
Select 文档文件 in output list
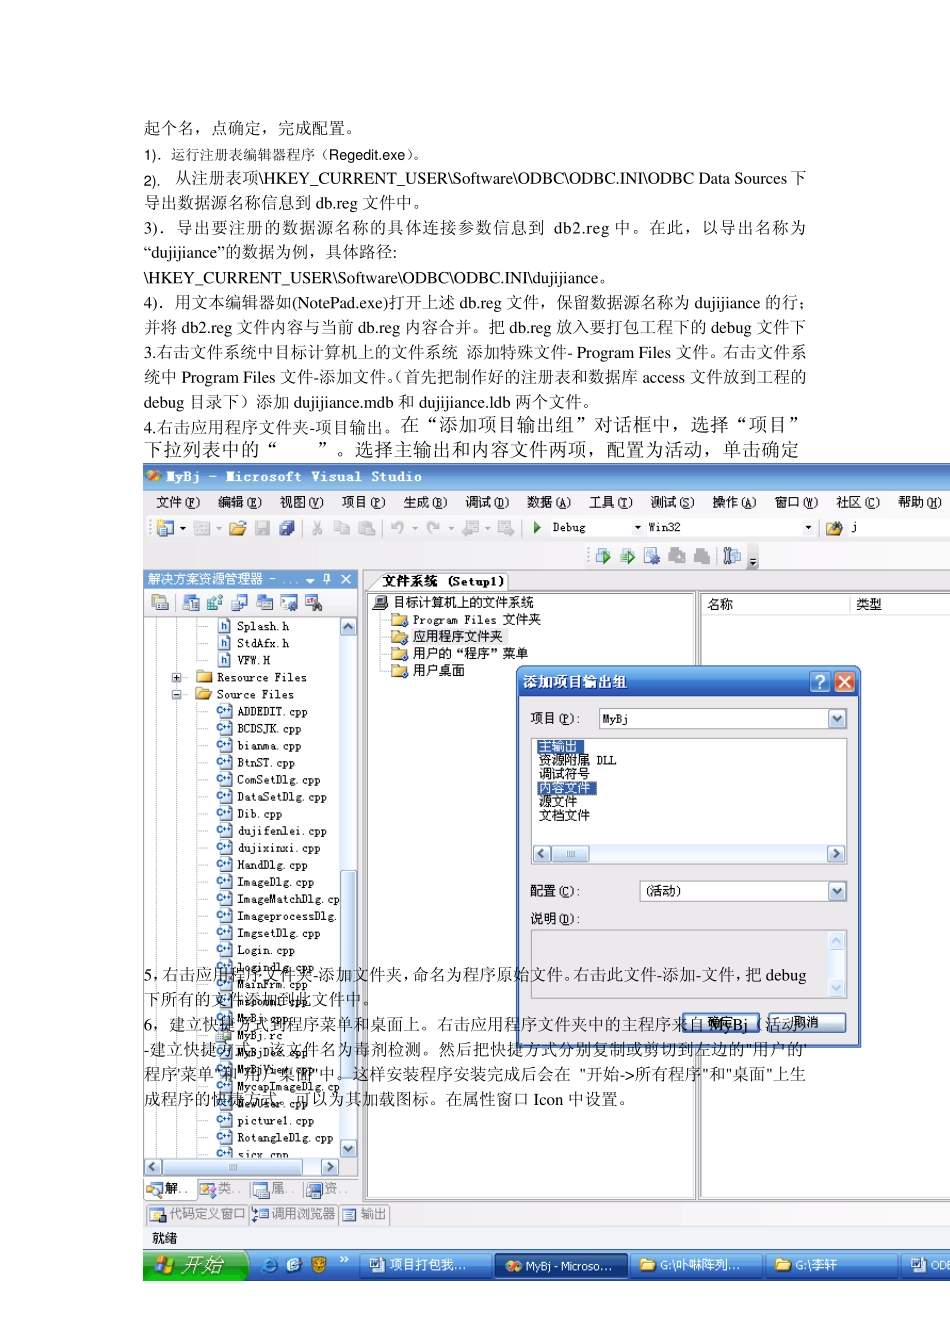(x=564, y=816)
